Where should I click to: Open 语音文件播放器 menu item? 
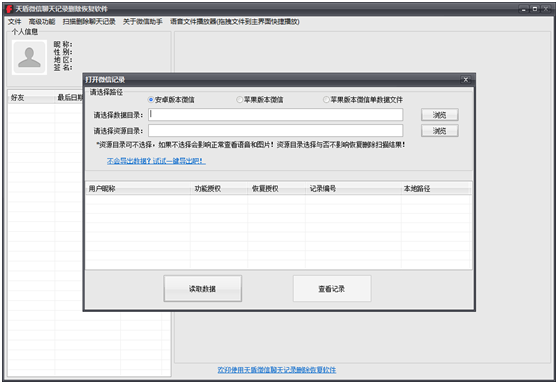click(x=235, y=22)
